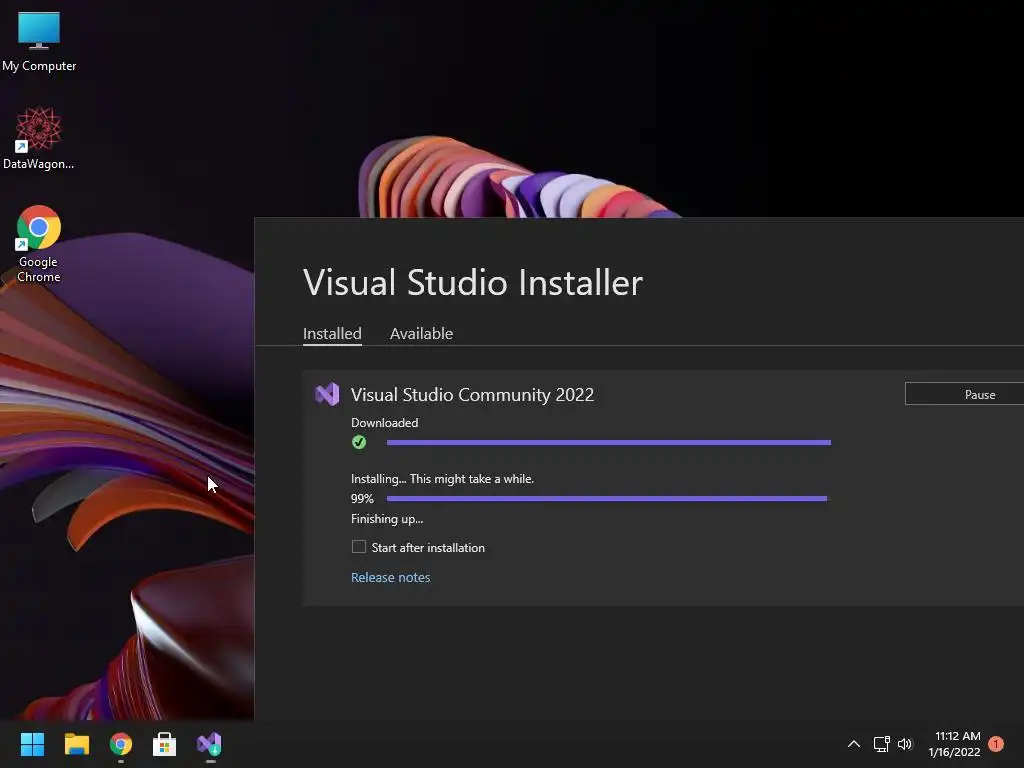This screenshot has width=1024, height=768.
Task: Open the DataWagon desktop shortcut
Action: (x=39, y=138)
